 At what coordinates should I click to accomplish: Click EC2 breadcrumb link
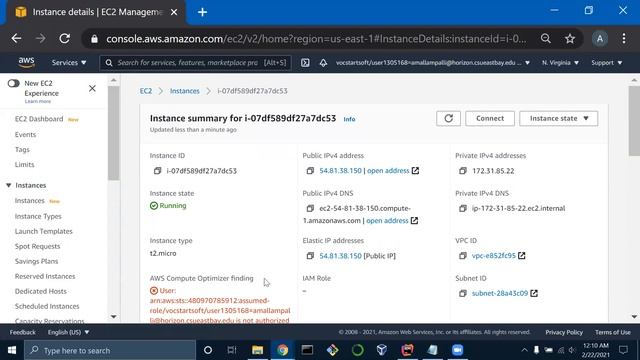[146, 91]
